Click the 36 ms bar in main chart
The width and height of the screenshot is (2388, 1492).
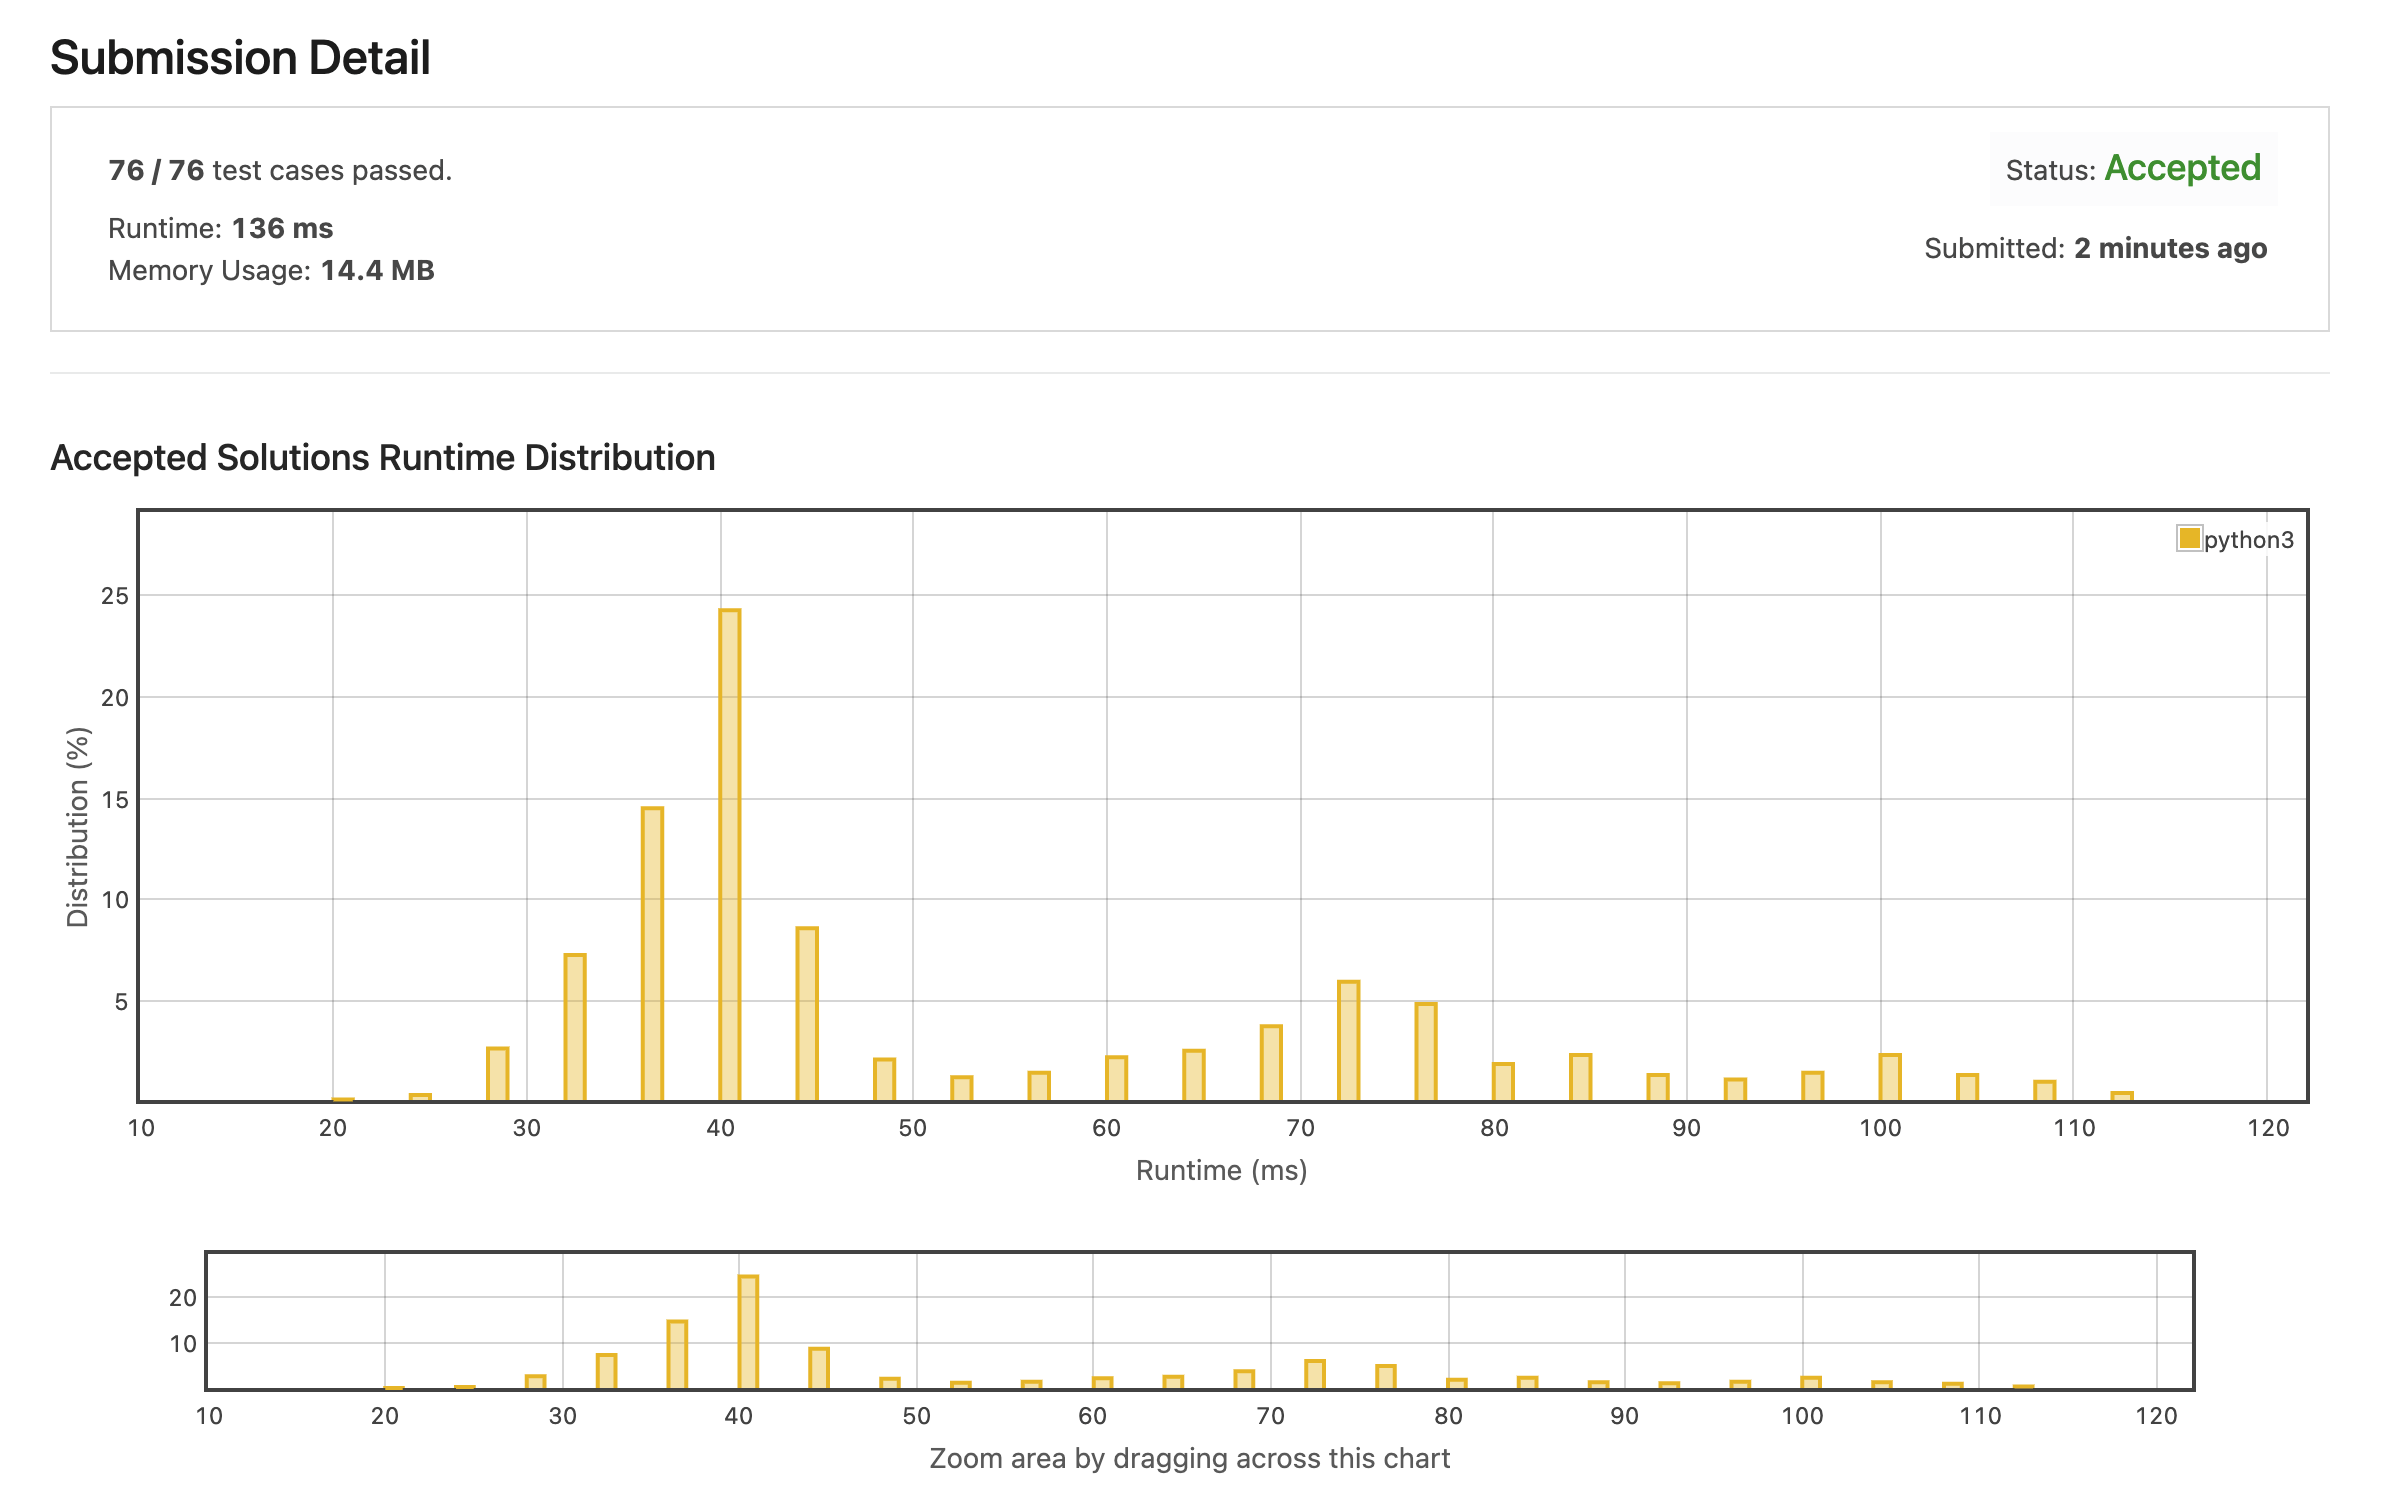click(x=652, y=954)
